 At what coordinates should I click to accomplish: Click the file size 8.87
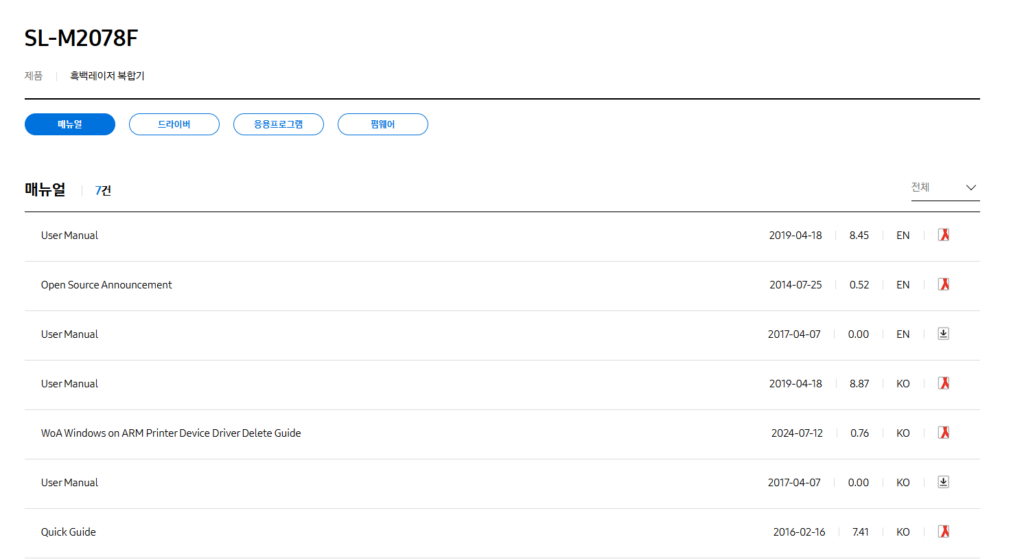point(859,384)
